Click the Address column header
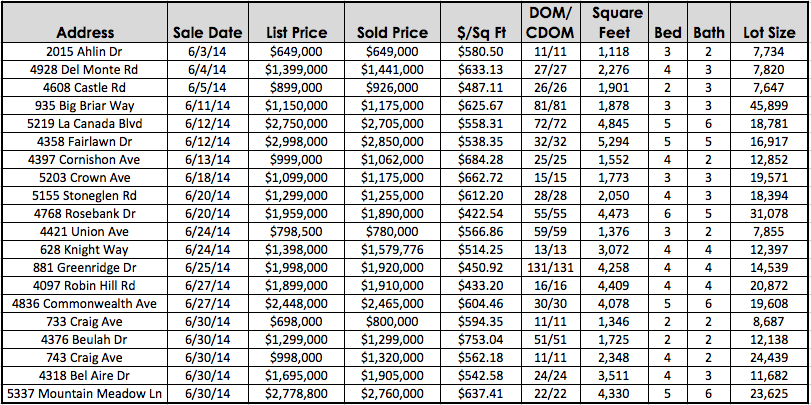 [x=85, y=23]
